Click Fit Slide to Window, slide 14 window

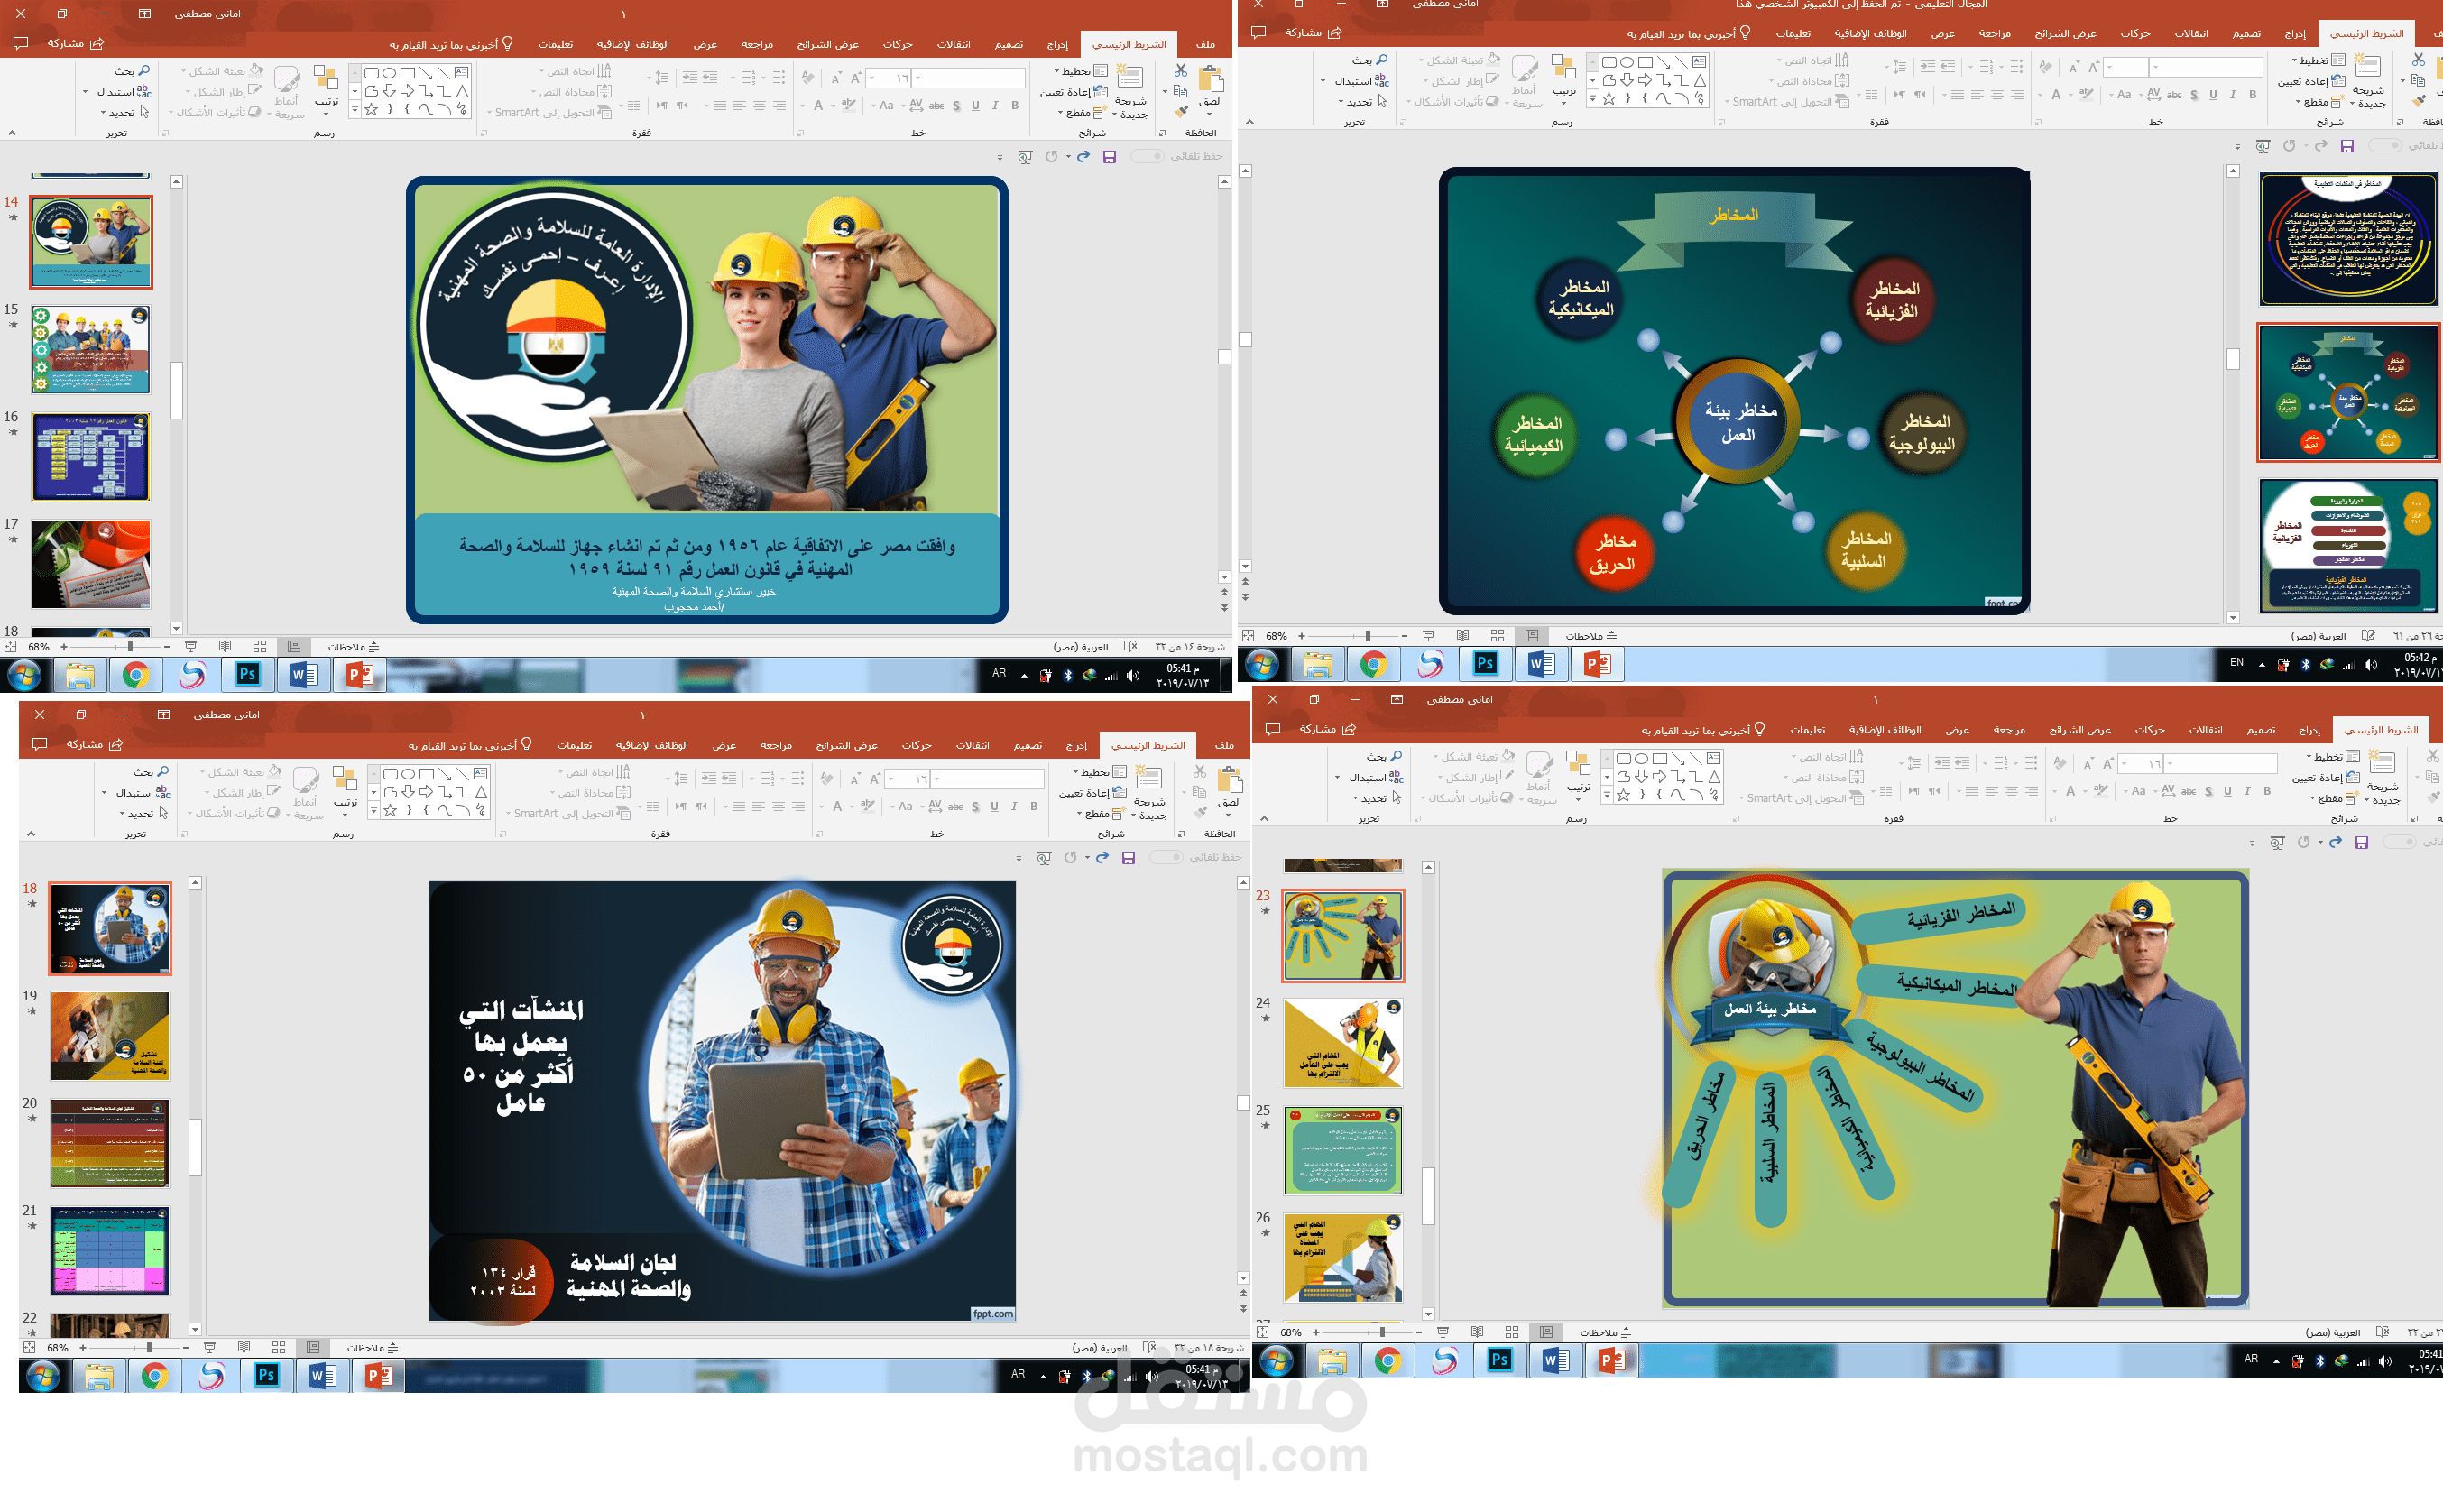(x=10, y=647)
